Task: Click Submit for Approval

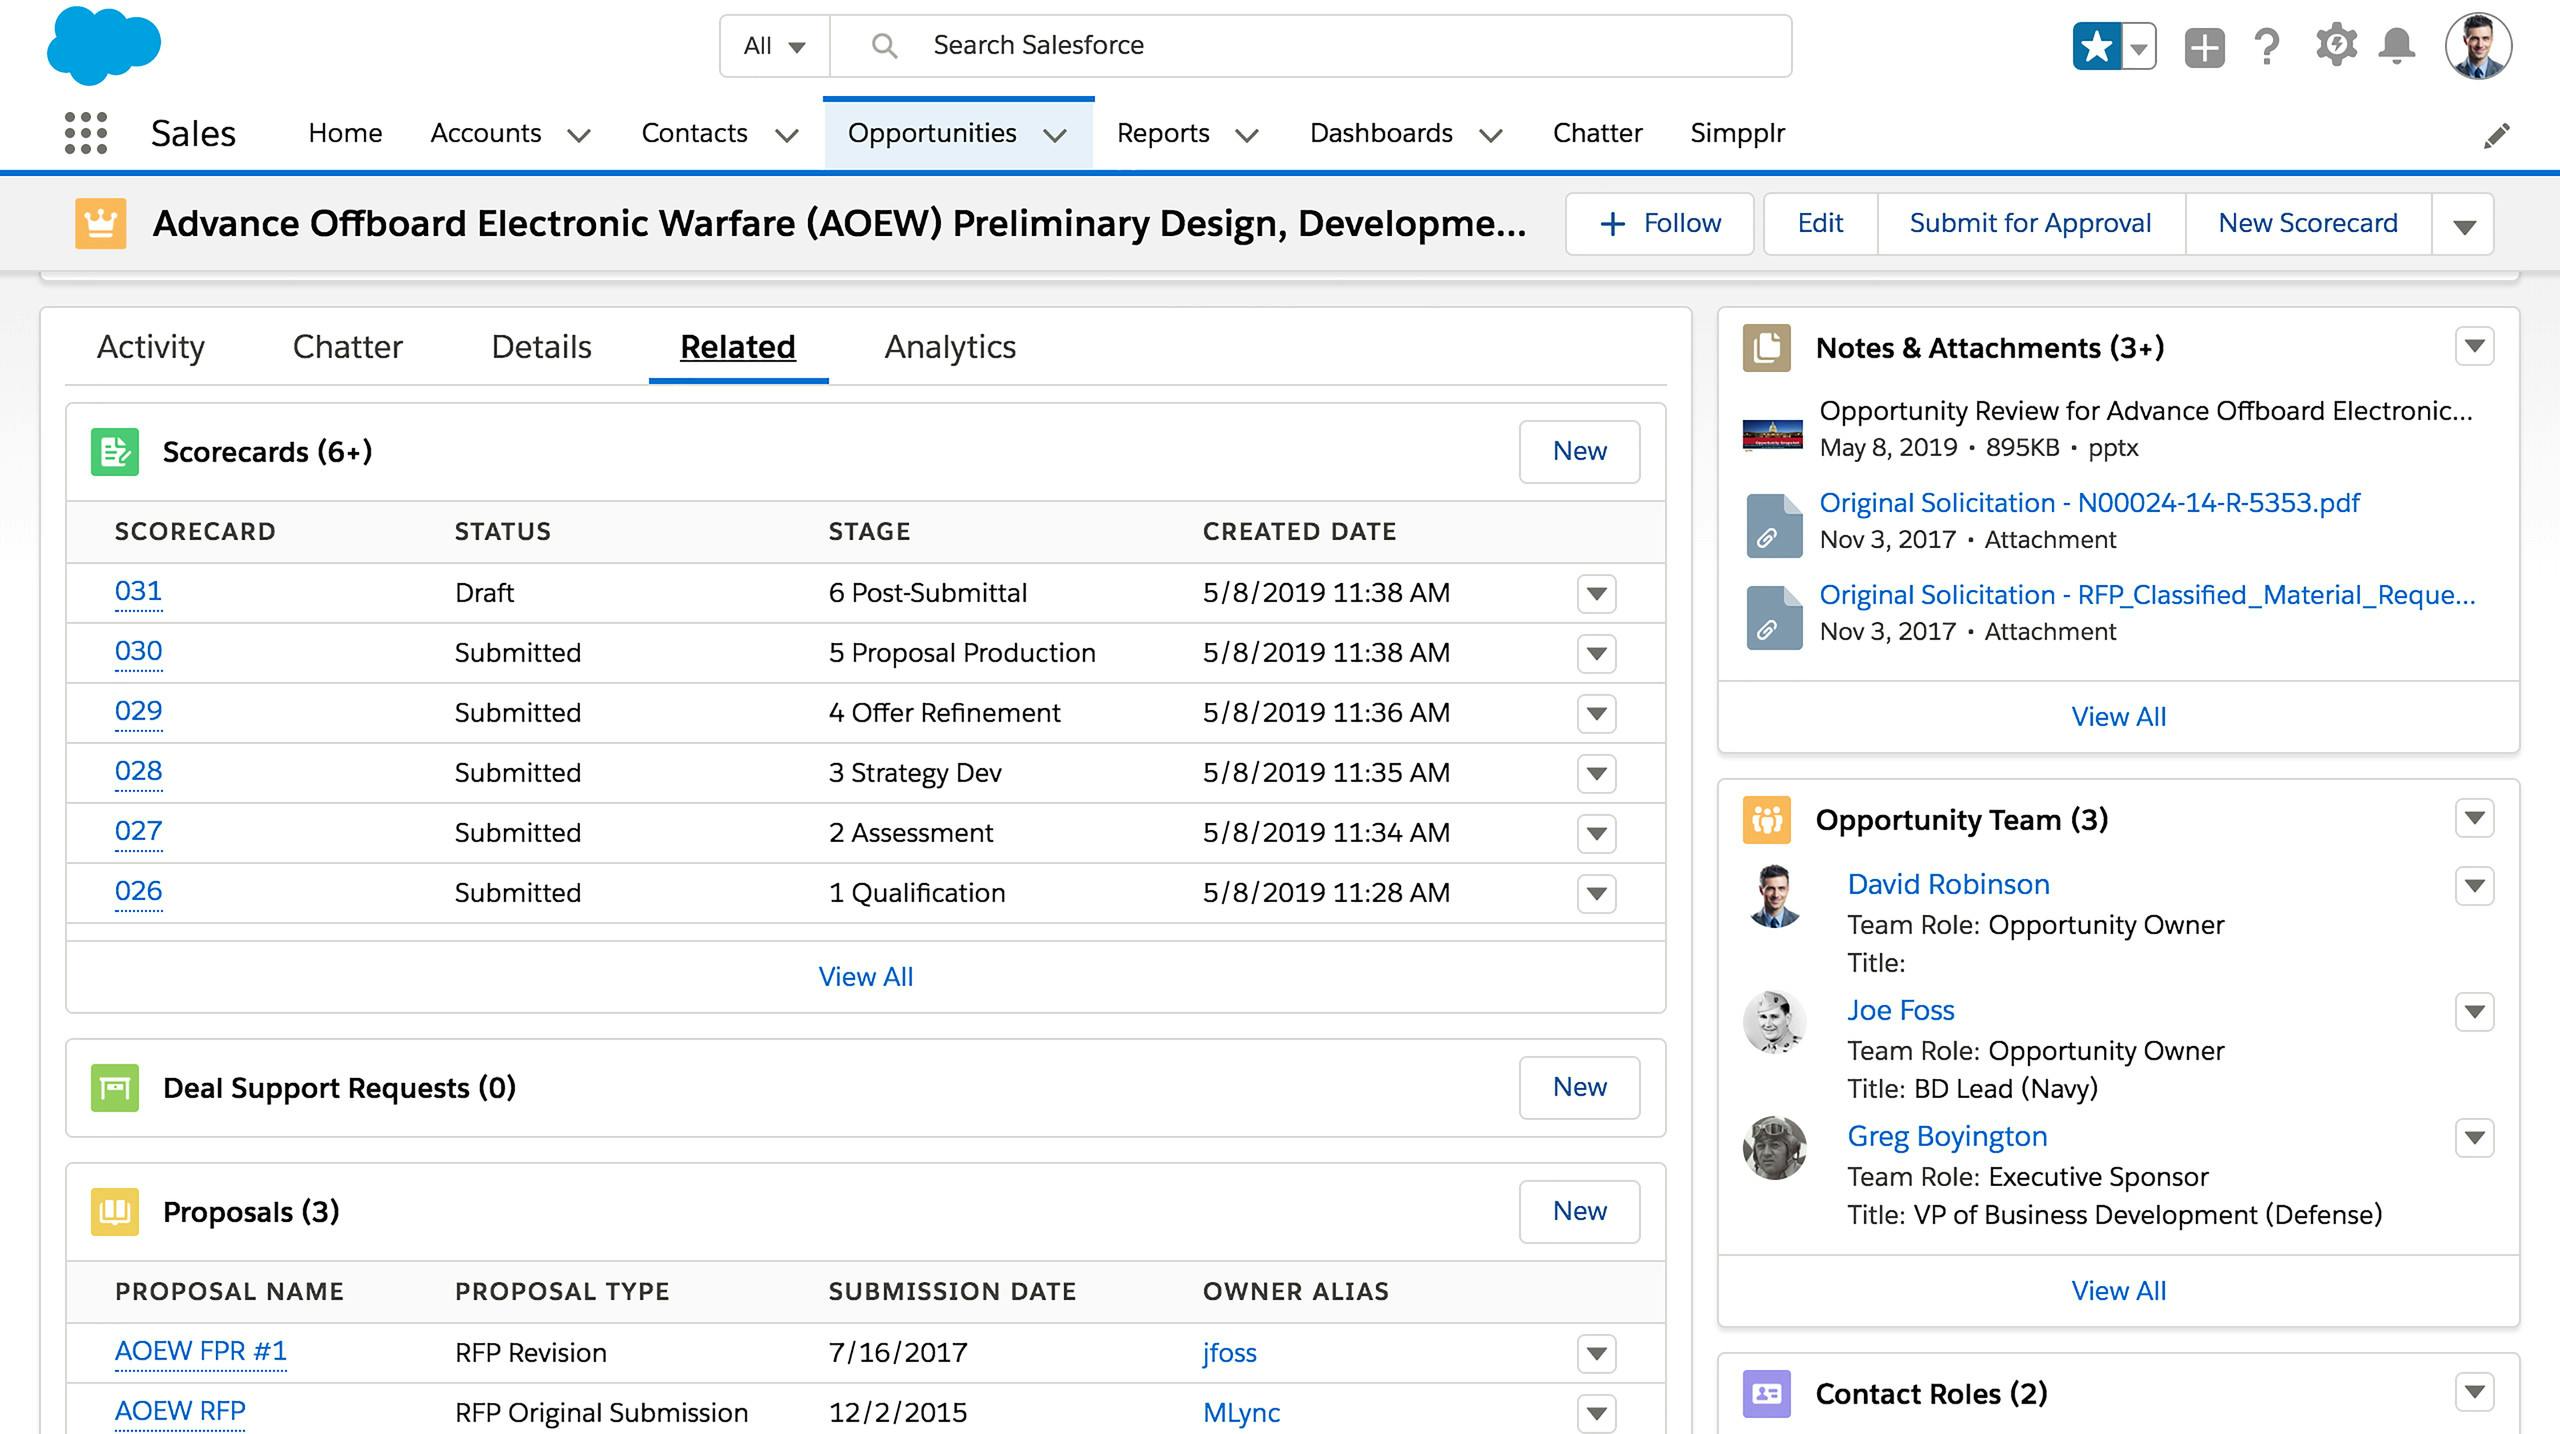Action: (2030, 224)
